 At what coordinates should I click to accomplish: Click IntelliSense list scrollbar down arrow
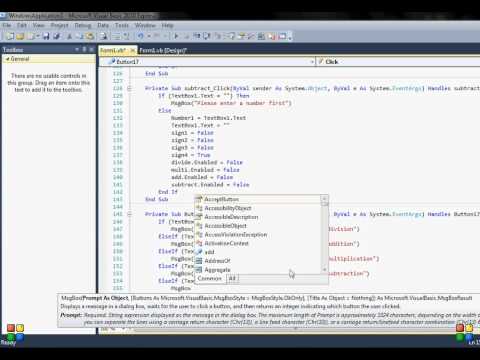point(324,269)
